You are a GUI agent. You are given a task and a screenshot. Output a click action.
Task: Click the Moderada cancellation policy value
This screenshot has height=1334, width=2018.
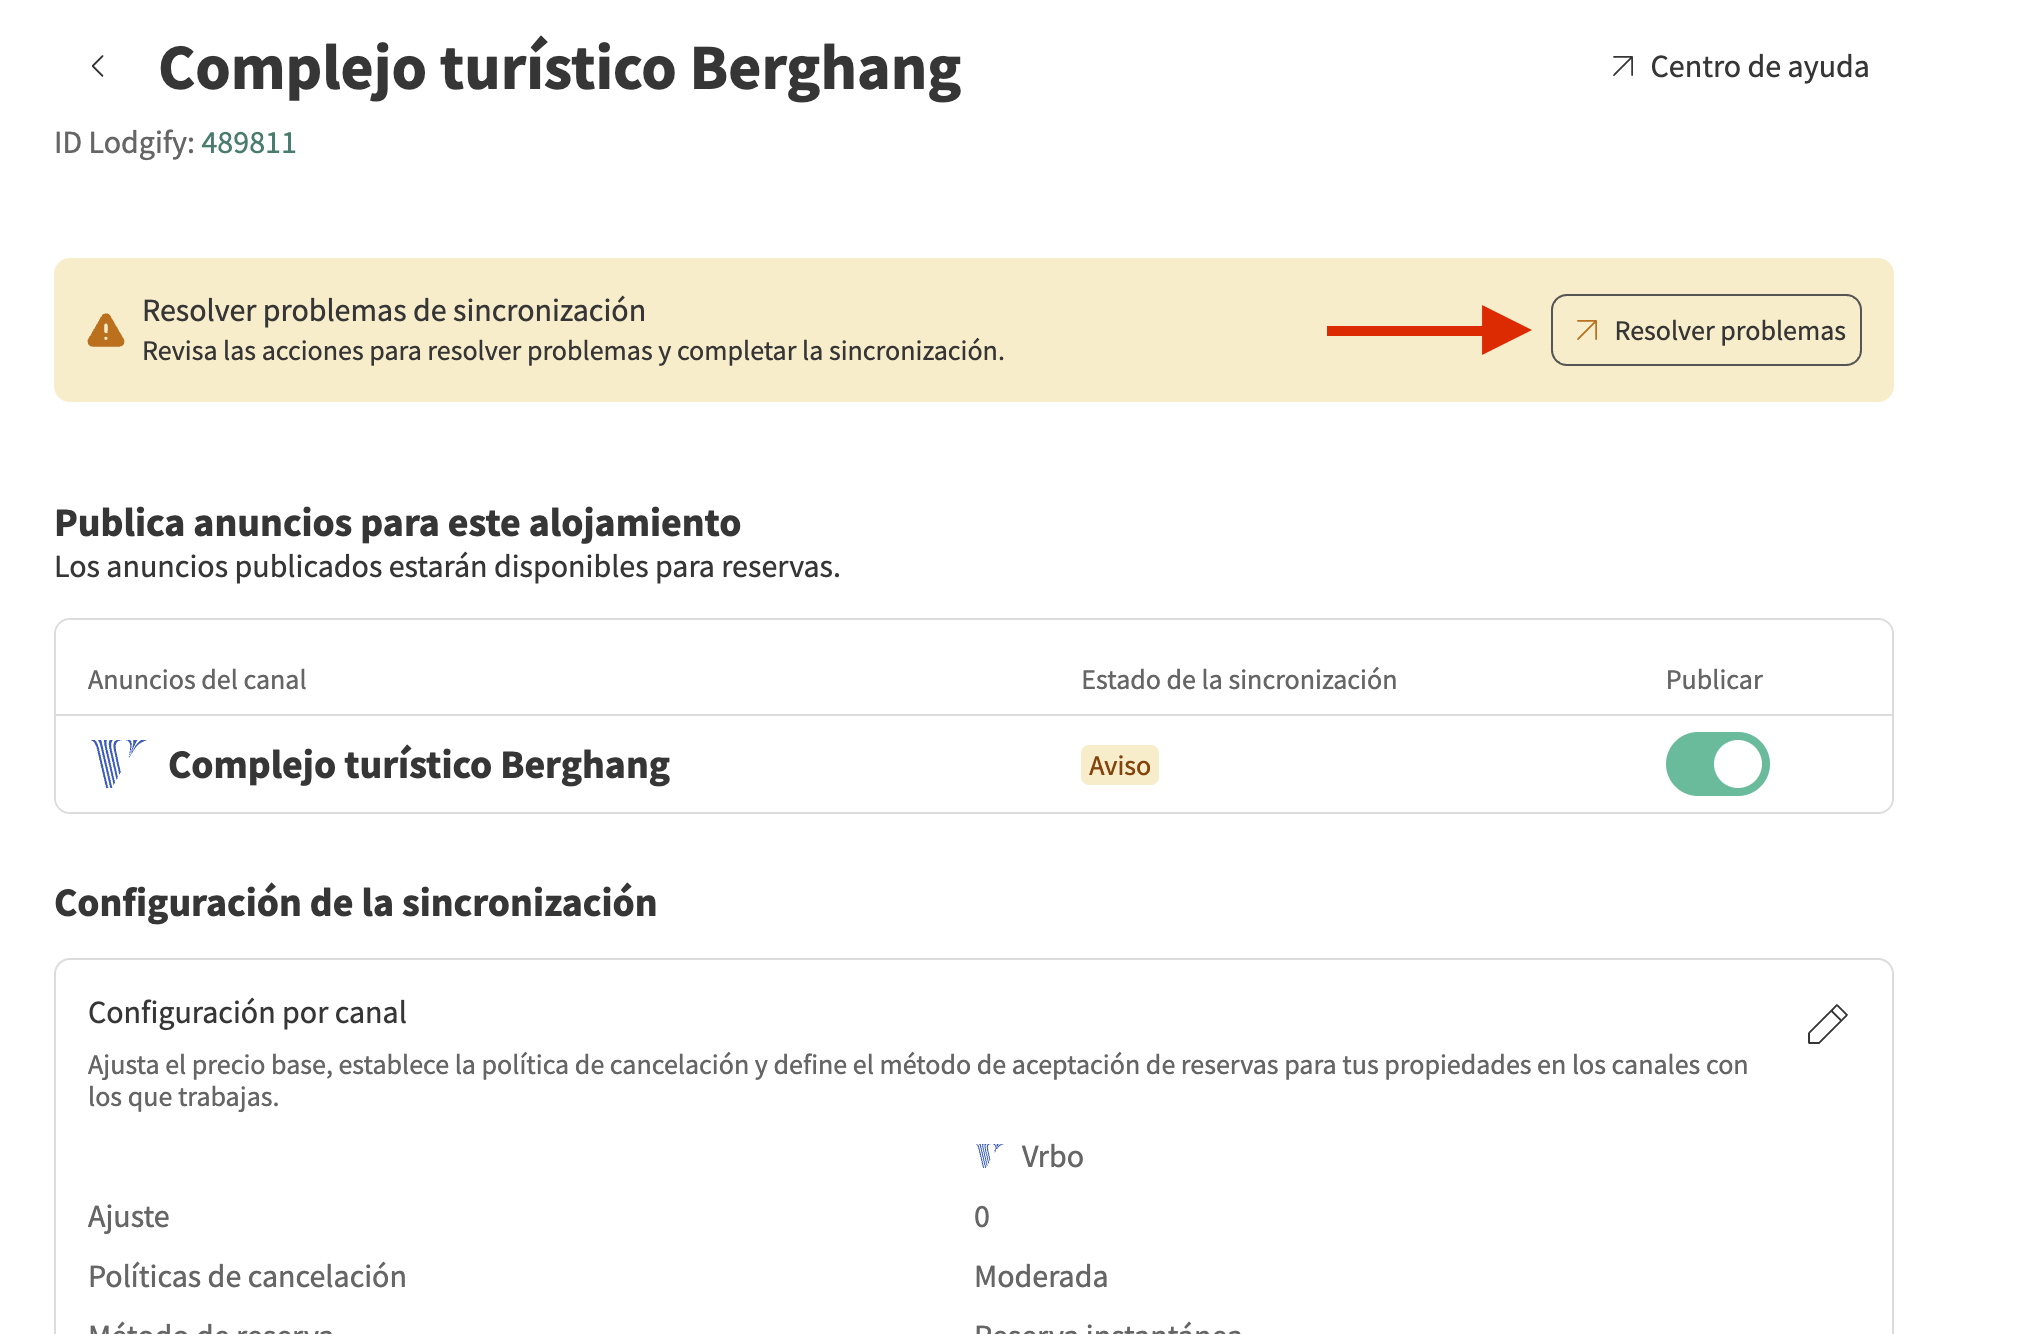[1040, 1277]
